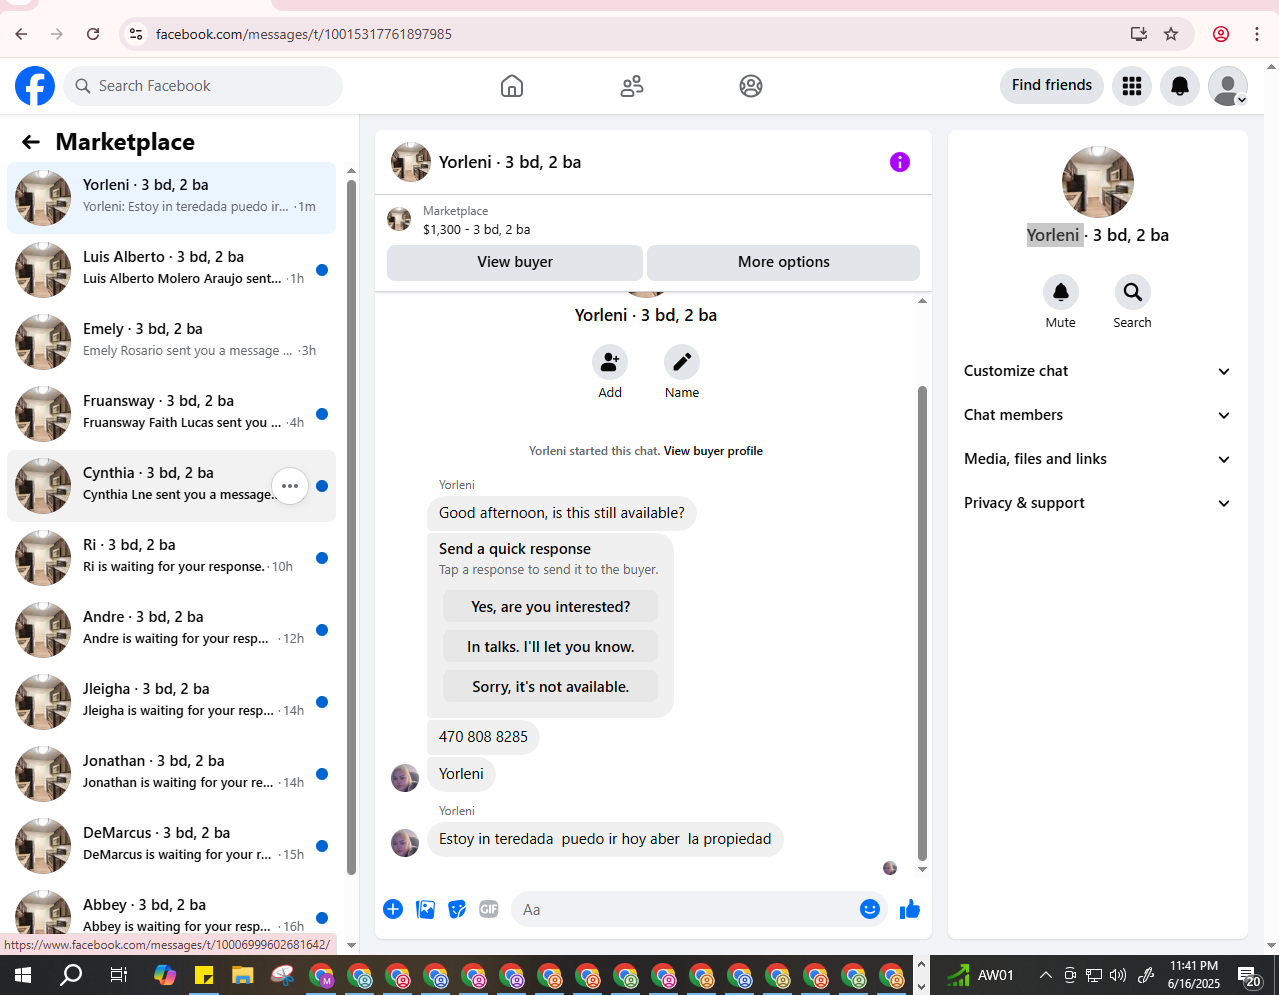Click the listing thumbnail in right panel
The width and height of the screenshot is (1279, 995).
[x=1098, y=182]
